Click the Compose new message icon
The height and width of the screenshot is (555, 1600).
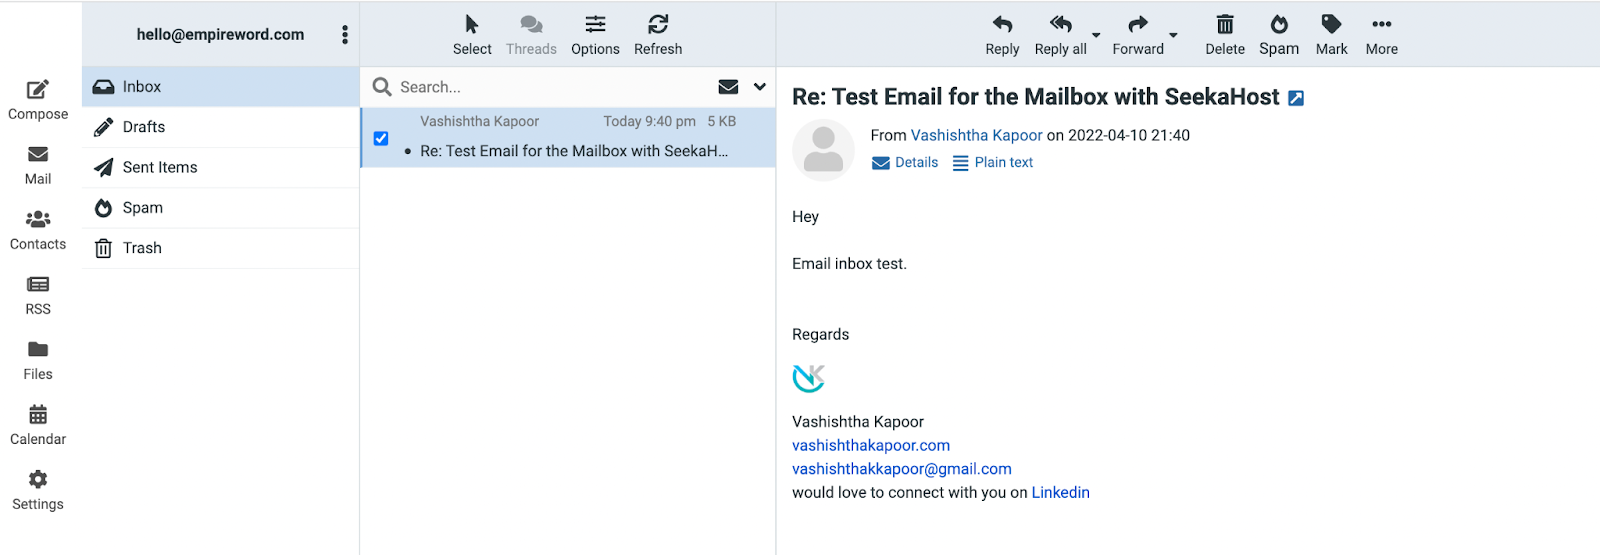(x=38, y=90)
